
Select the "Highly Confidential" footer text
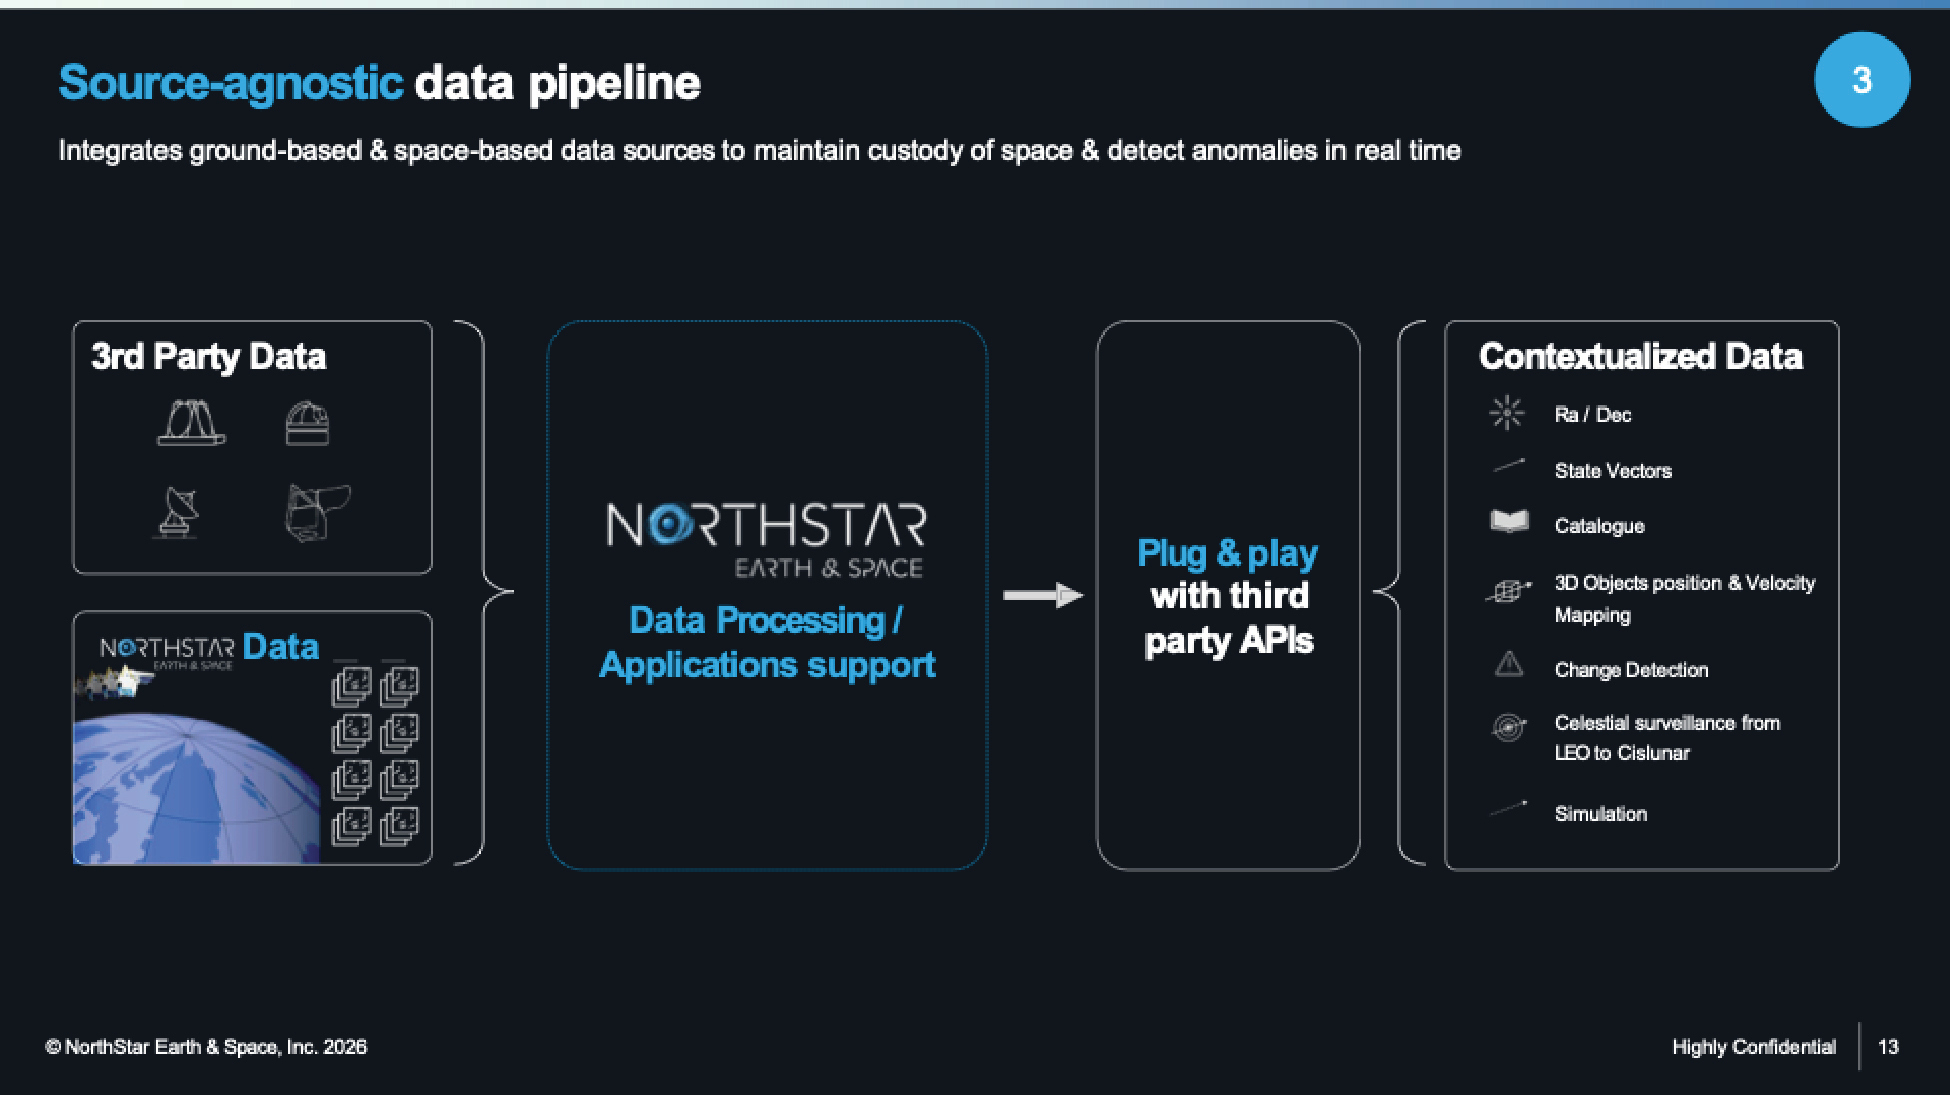point(1754,1047)
